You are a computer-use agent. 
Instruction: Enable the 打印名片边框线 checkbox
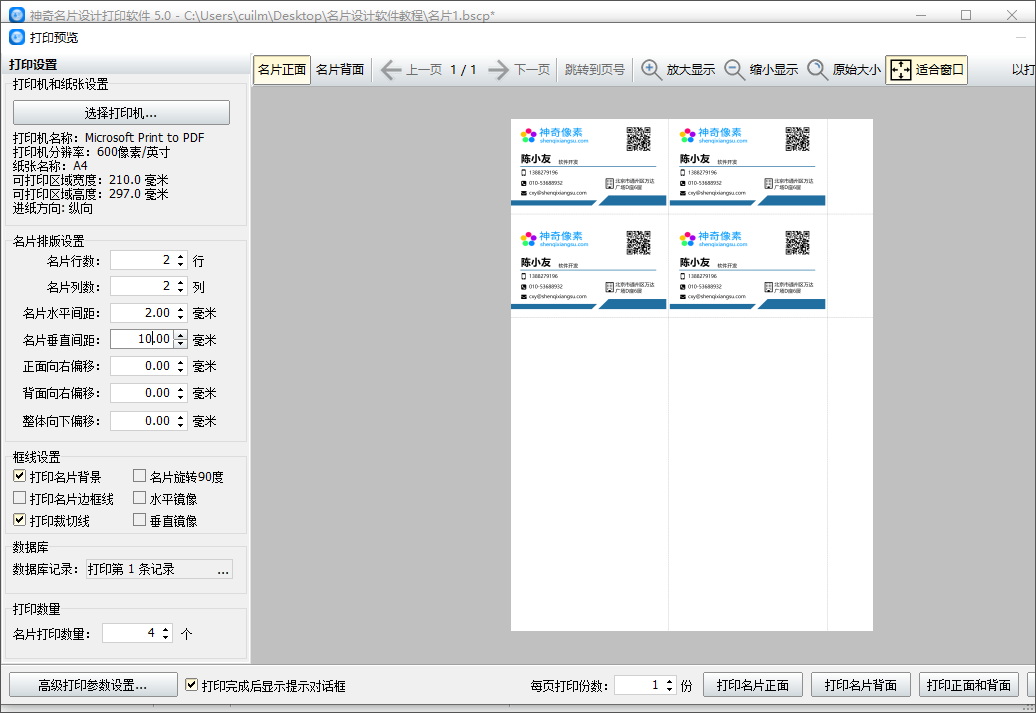pos(20,498)
